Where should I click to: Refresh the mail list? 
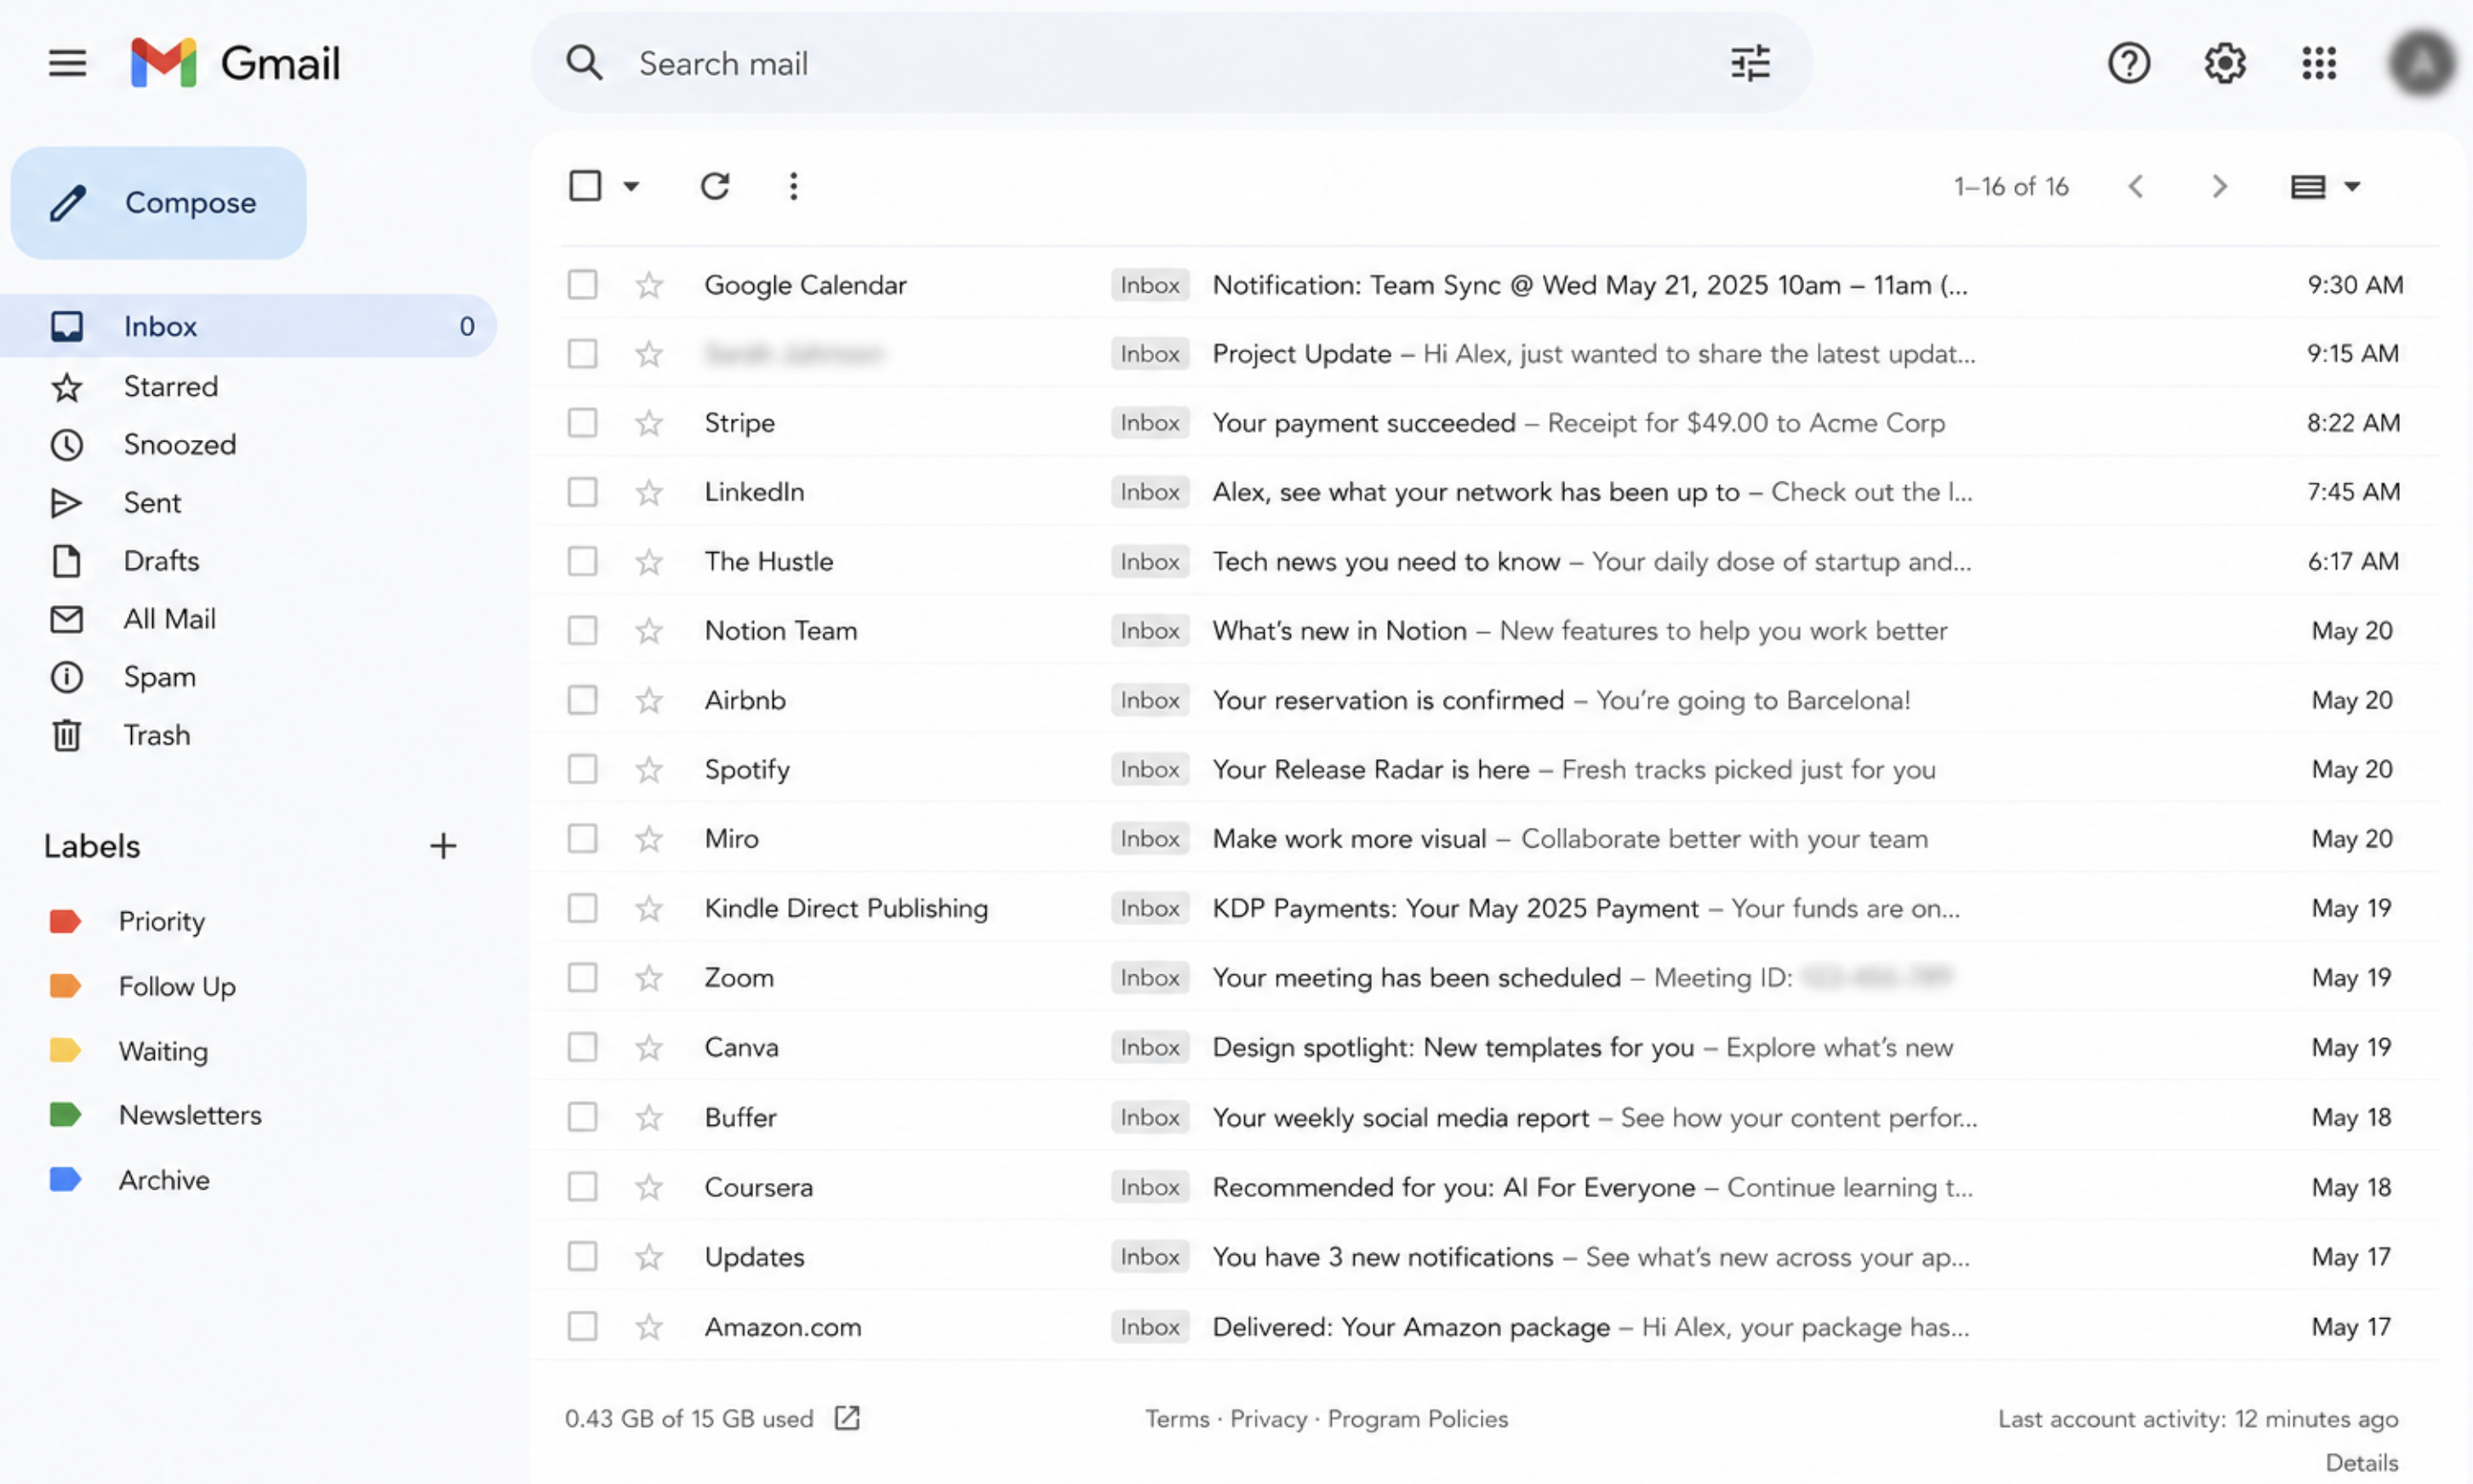(x=714, y=186)
